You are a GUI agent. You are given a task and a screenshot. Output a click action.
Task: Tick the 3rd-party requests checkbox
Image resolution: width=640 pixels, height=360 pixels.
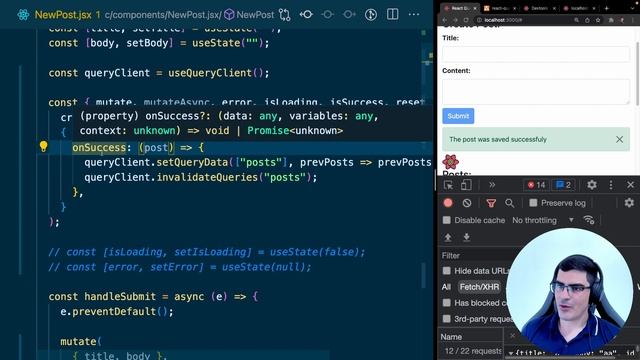pos(447,319)
